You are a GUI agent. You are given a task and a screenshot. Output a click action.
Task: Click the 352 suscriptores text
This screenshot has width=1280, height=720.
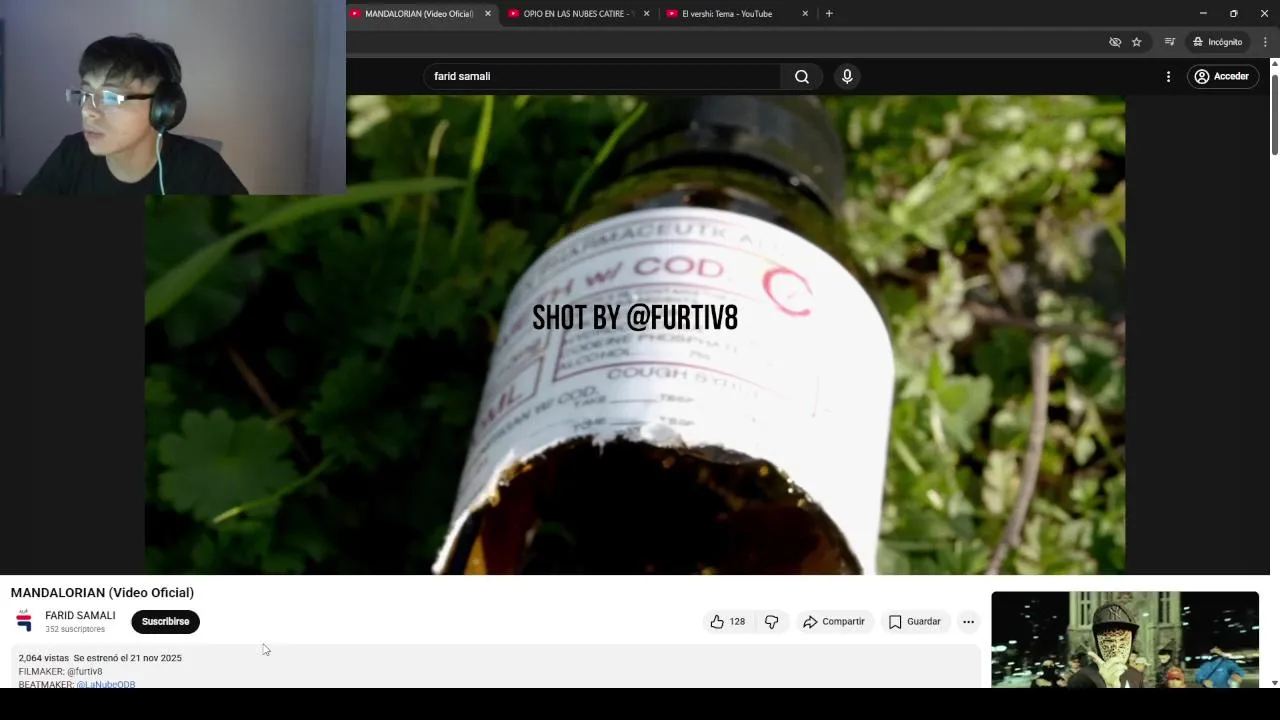click(75, 629)
